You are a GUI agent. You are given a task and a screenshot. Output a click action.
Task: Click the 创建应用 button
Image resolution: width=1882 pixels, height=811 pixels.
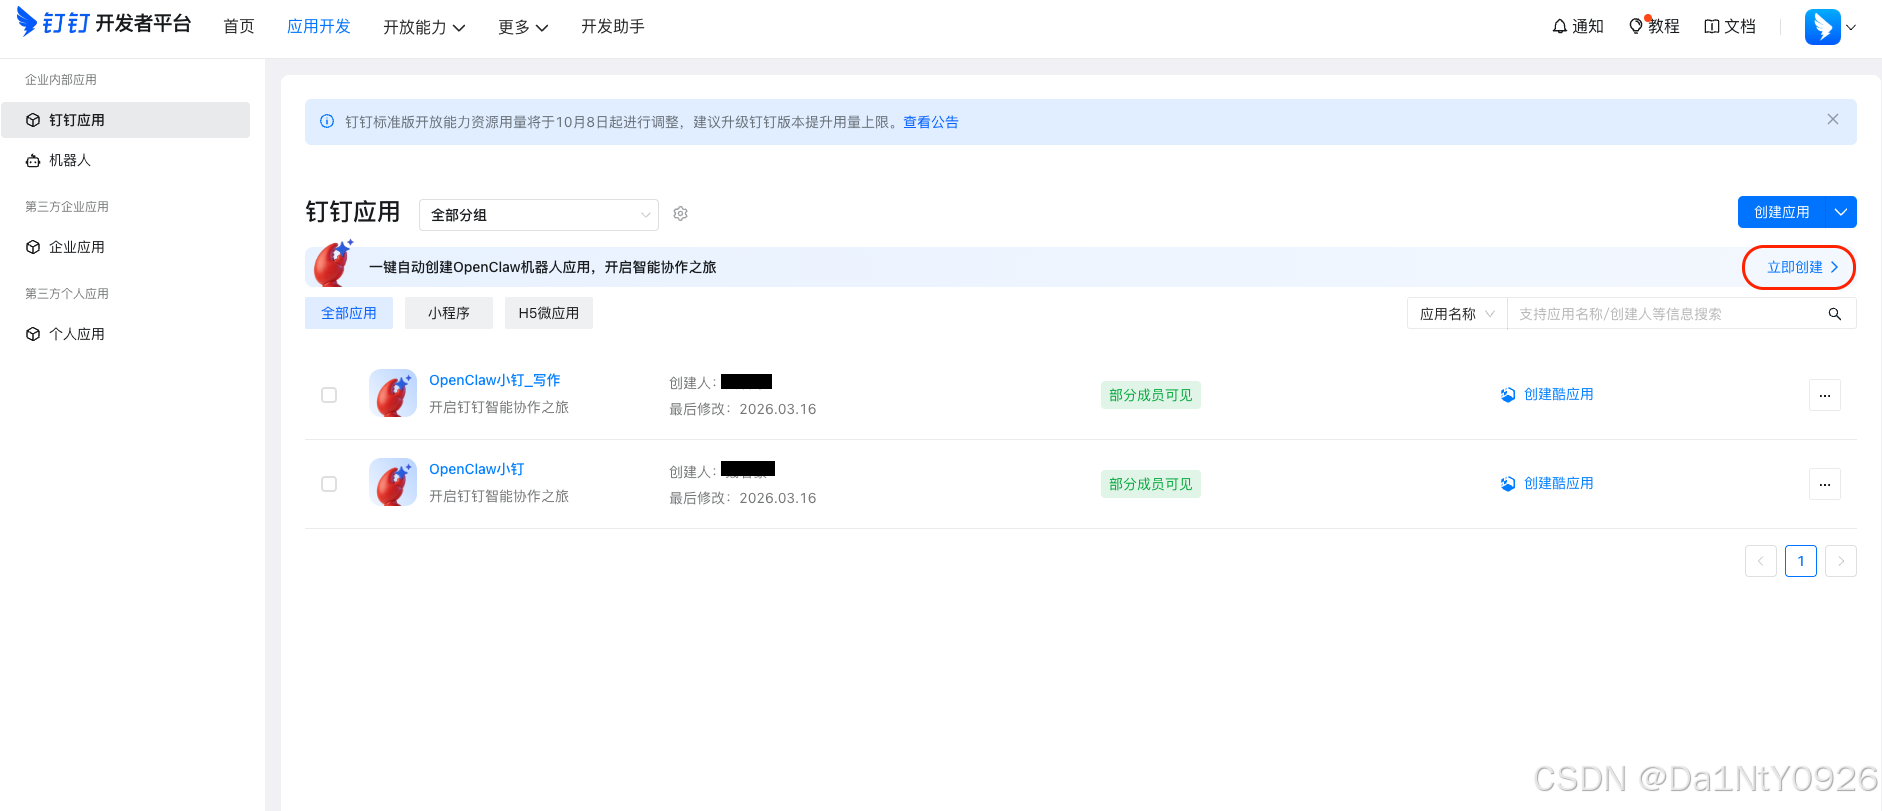point(1782,212)
